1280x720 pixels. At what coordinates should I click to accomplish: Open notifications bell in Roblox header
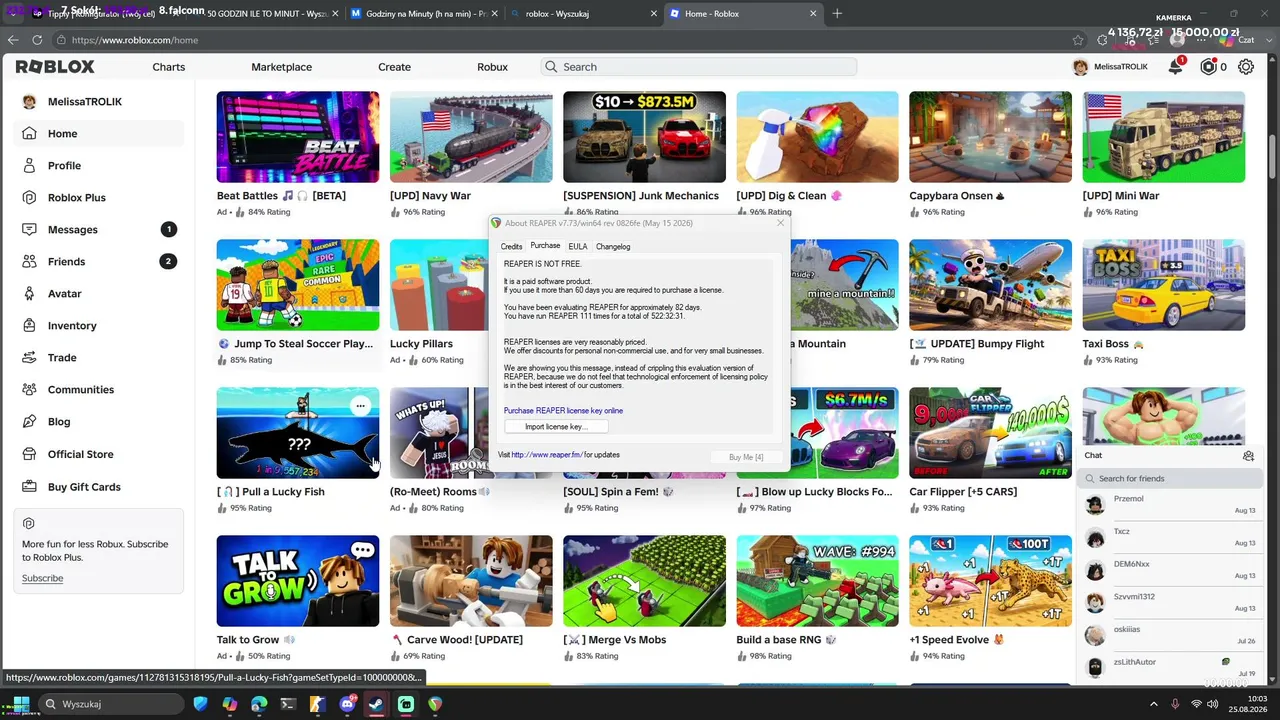(x=1176, y=67)
